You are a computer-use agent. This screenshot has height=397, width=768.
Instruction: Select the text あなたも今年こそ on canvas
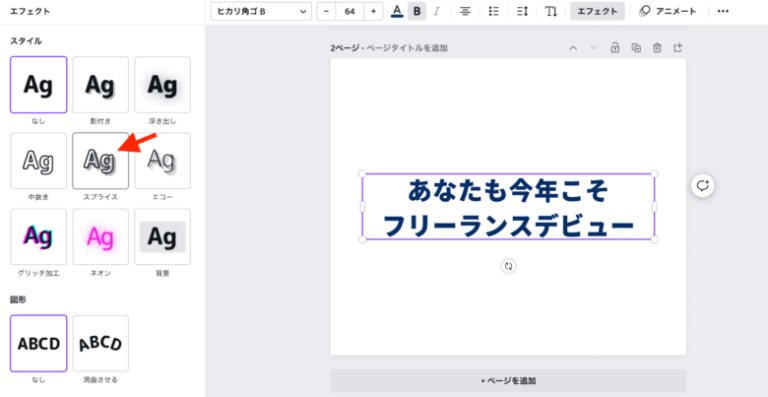508,191
